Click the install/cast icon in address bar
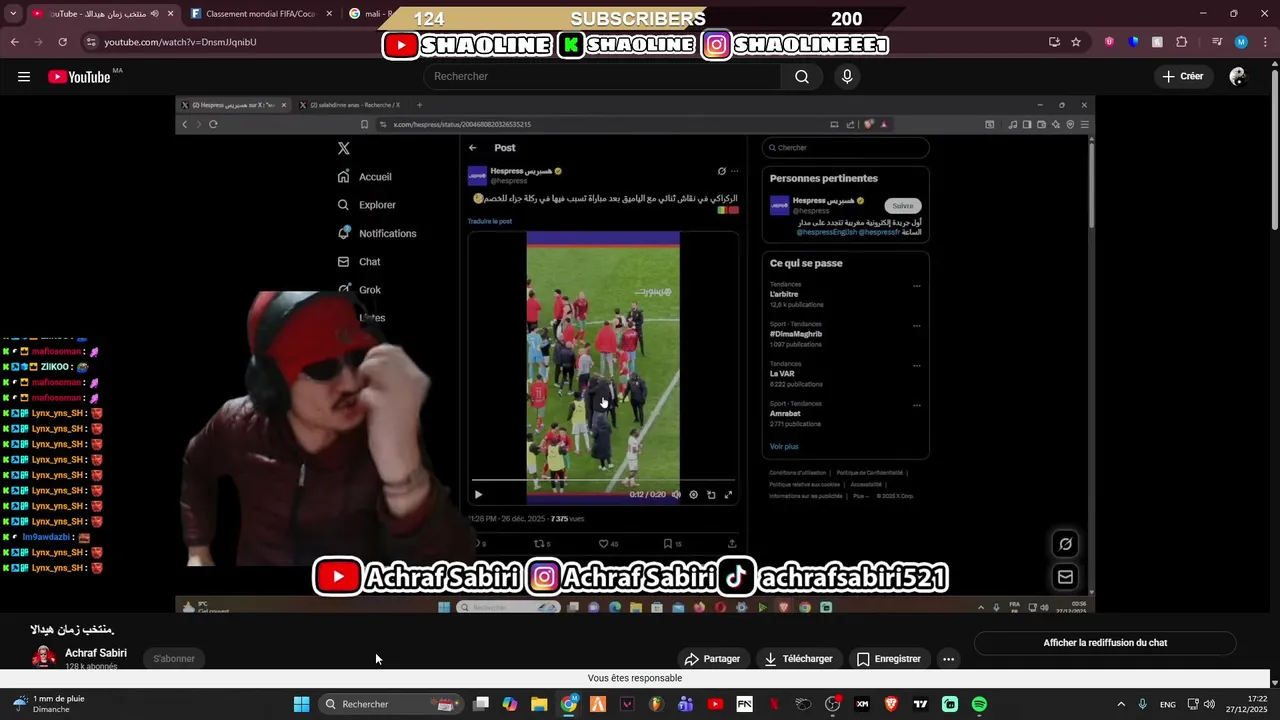Image resolution: width=1280 pixels, height=720 pixels. [1054, 42]
